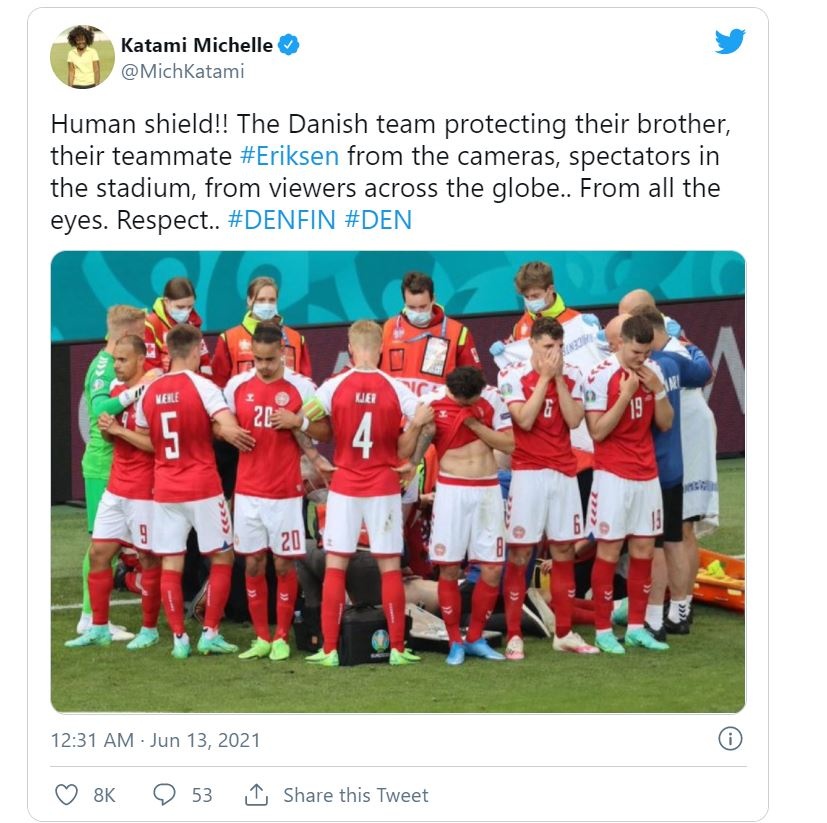Click Share this Tweet
827x823 pixels.
(x=356, y=795)
